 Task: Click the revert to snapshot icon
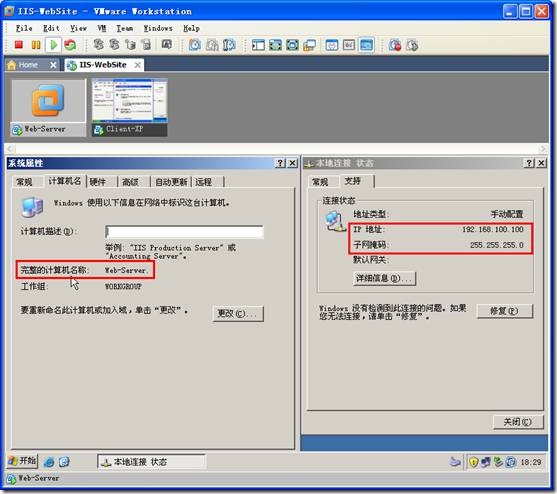[212, 45]
